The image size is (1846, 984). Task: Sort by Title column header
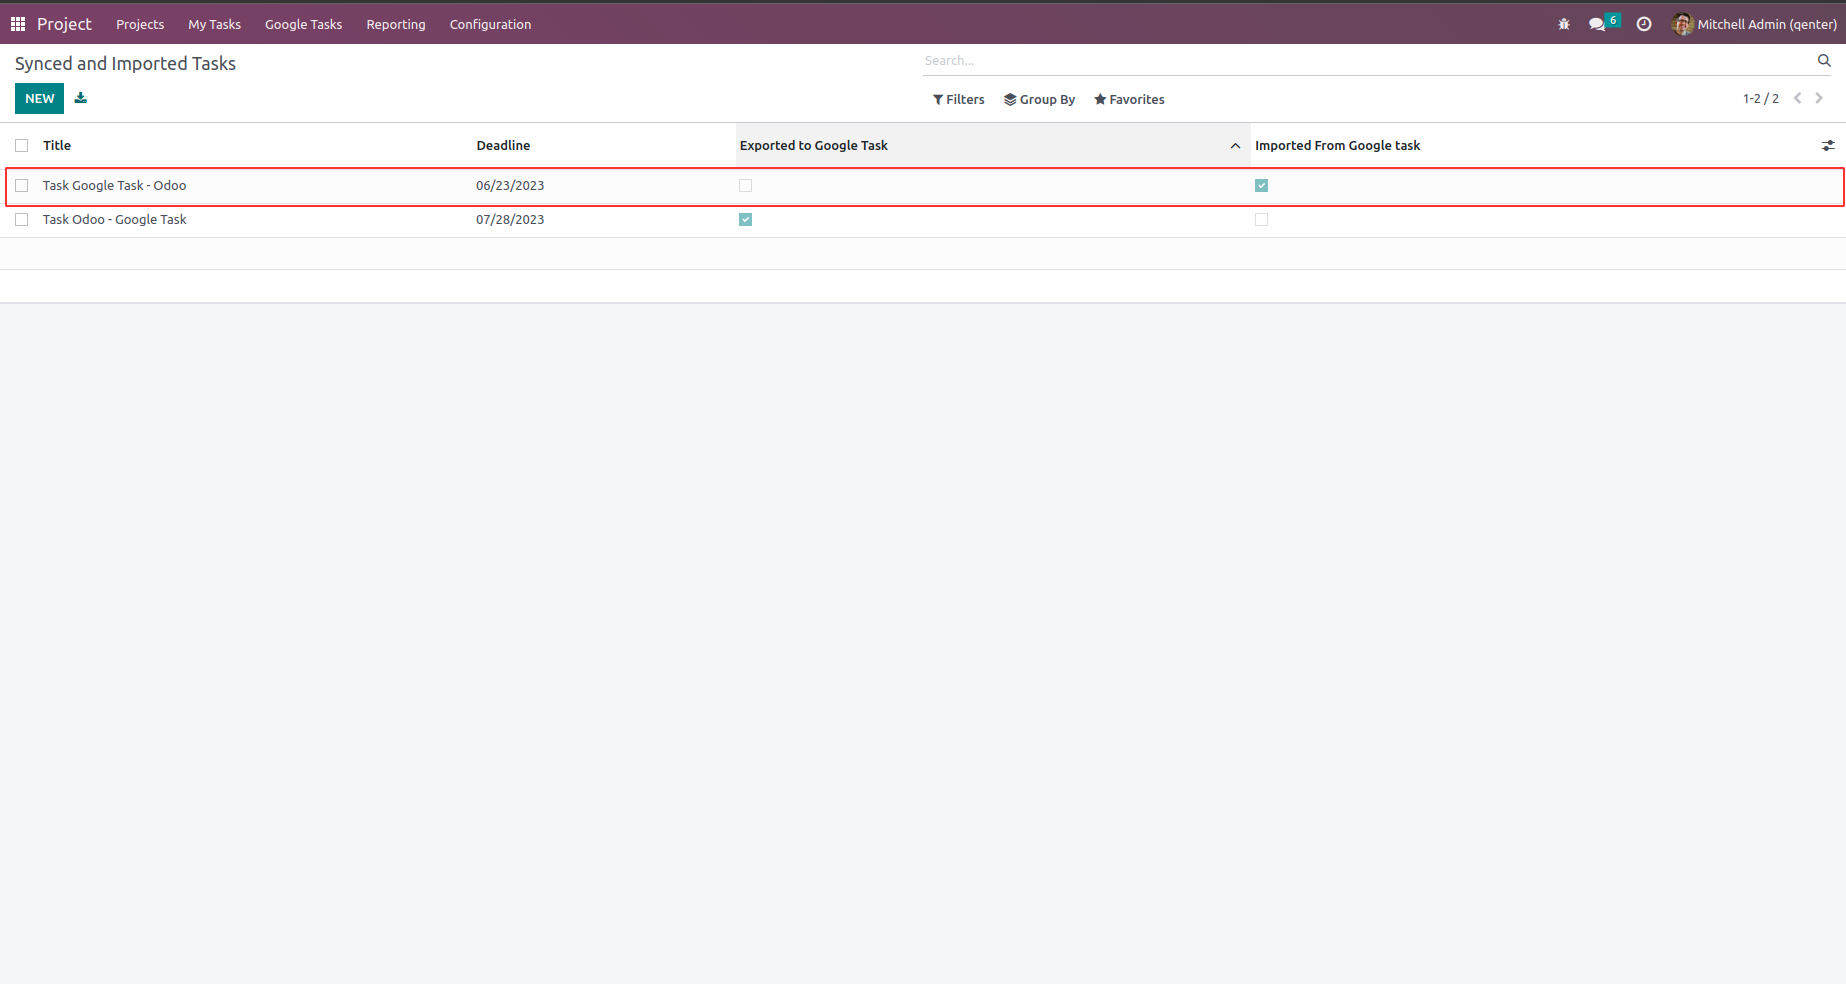57,146
